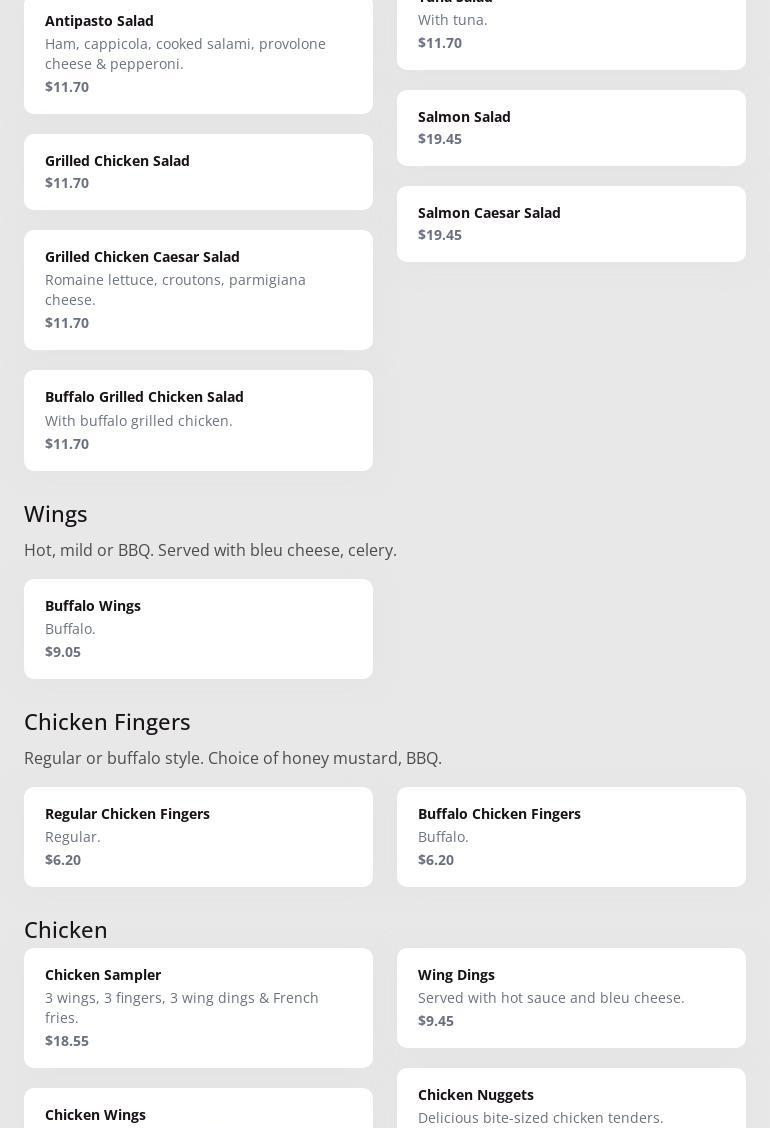Open the Grilled Chicken Salad card
This screenshot has width=770, height=1128.
point(198,172)
